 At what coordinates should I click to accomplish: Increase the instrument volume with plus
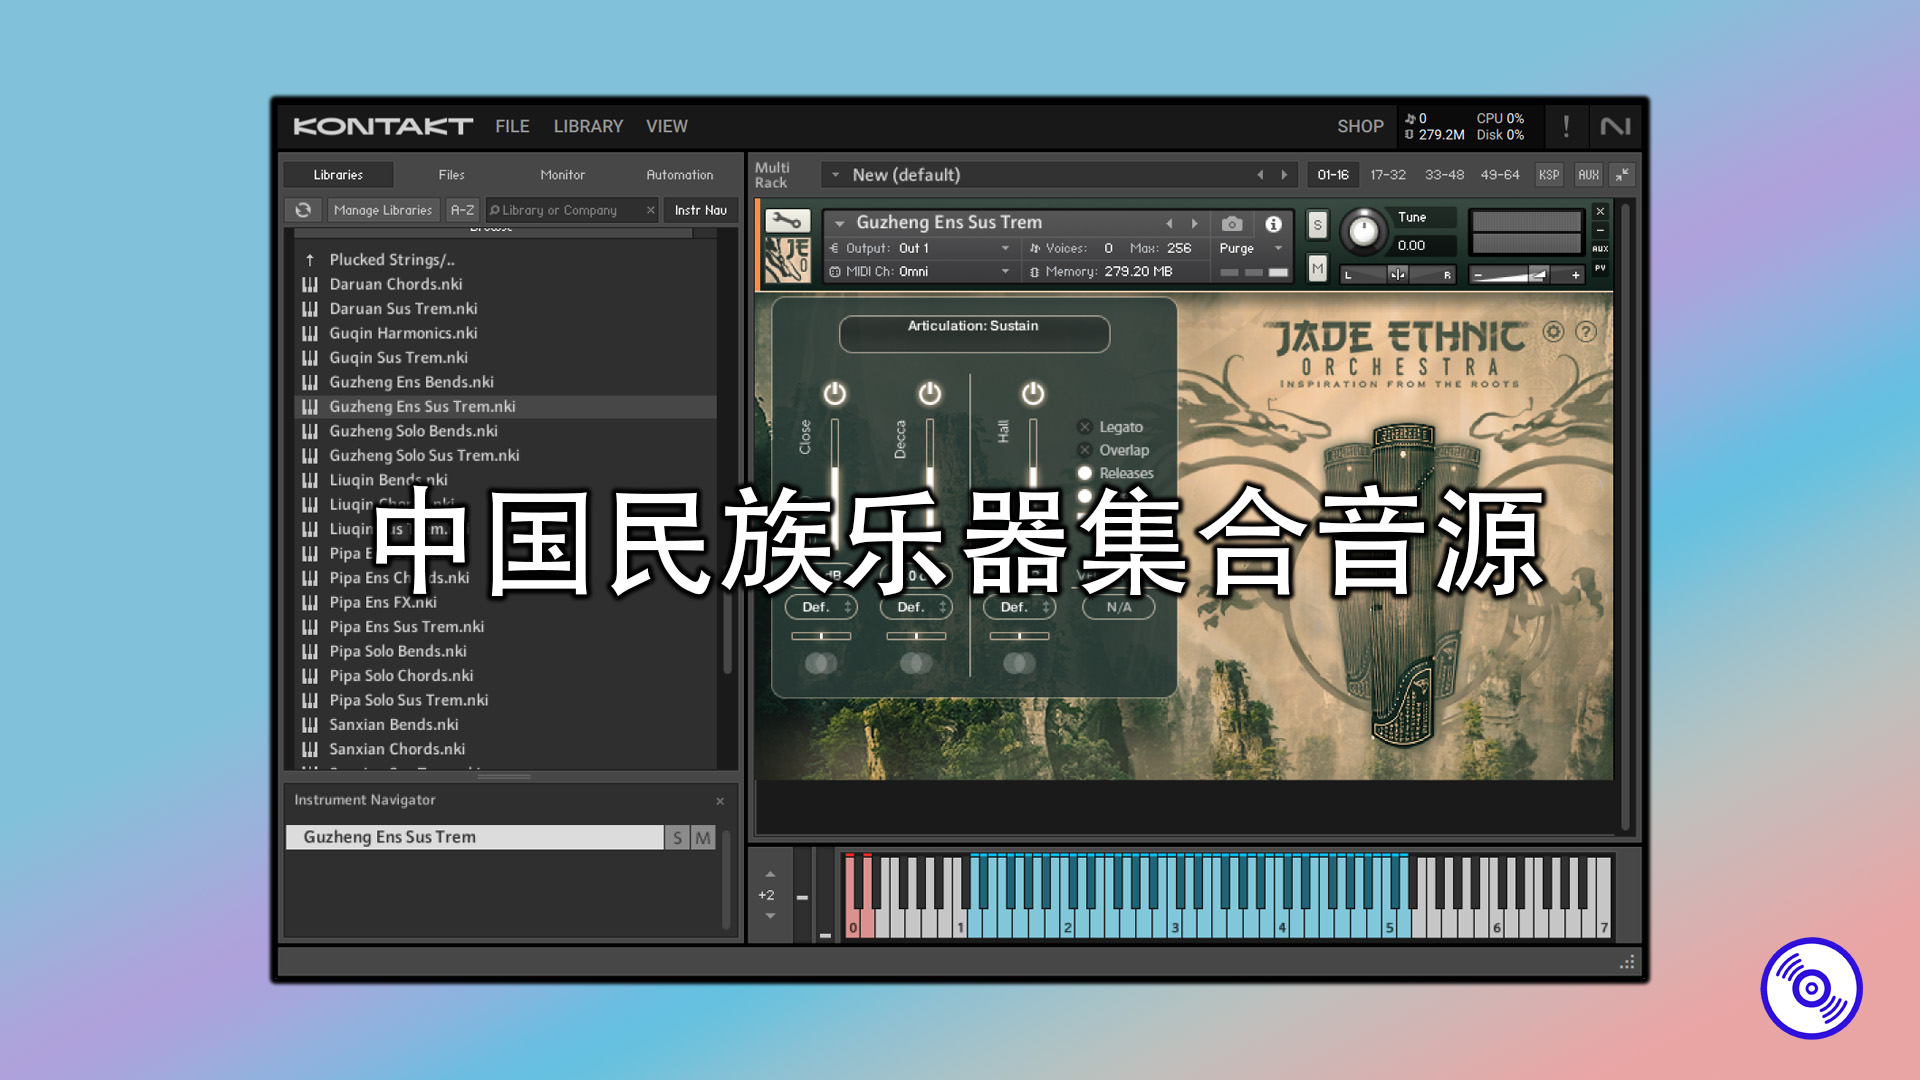tap(1575, 275)
